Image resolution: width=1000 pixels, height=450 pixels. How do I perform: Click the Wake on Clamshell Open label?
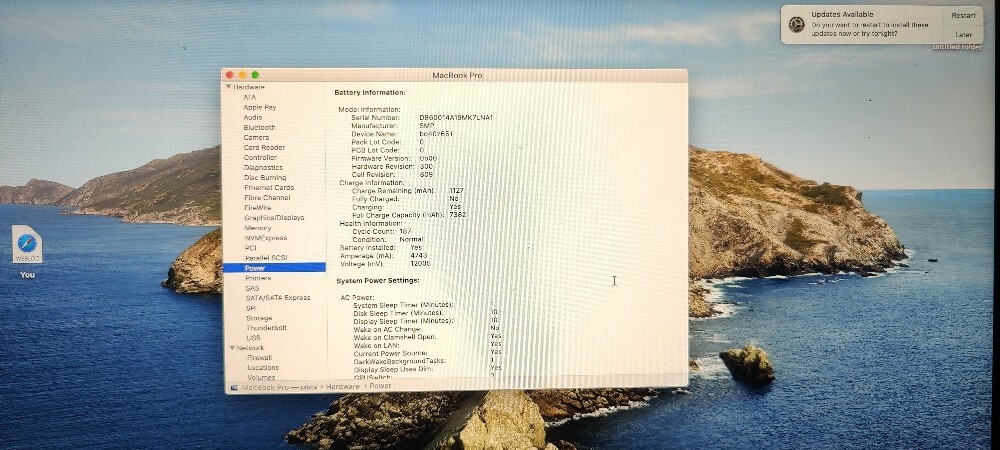click(395, 337)
